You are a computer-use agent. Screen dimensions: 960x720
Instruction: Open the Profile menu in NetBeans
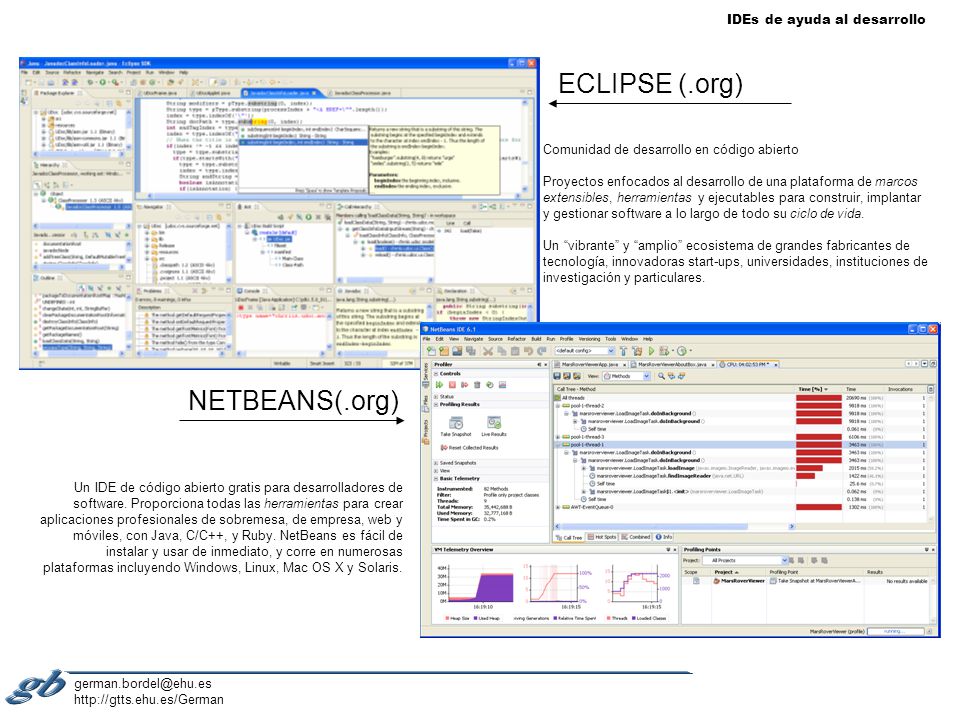coord(566,339)
